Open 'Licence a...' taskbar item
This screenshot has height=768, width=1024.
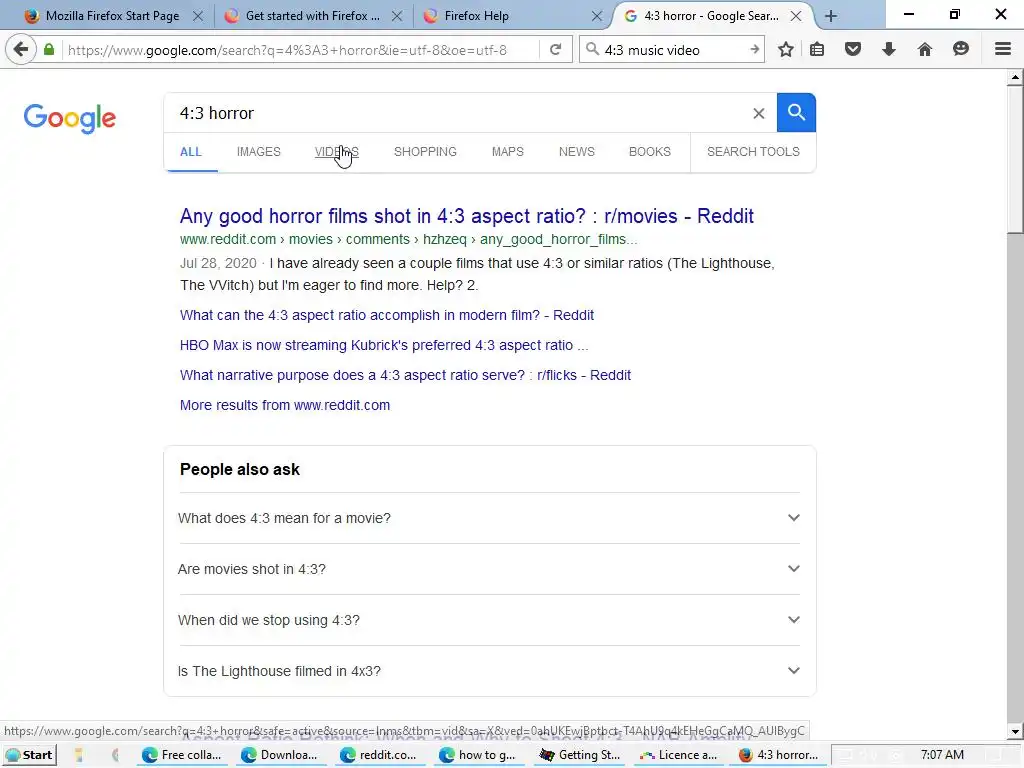(x=679, y=755)
